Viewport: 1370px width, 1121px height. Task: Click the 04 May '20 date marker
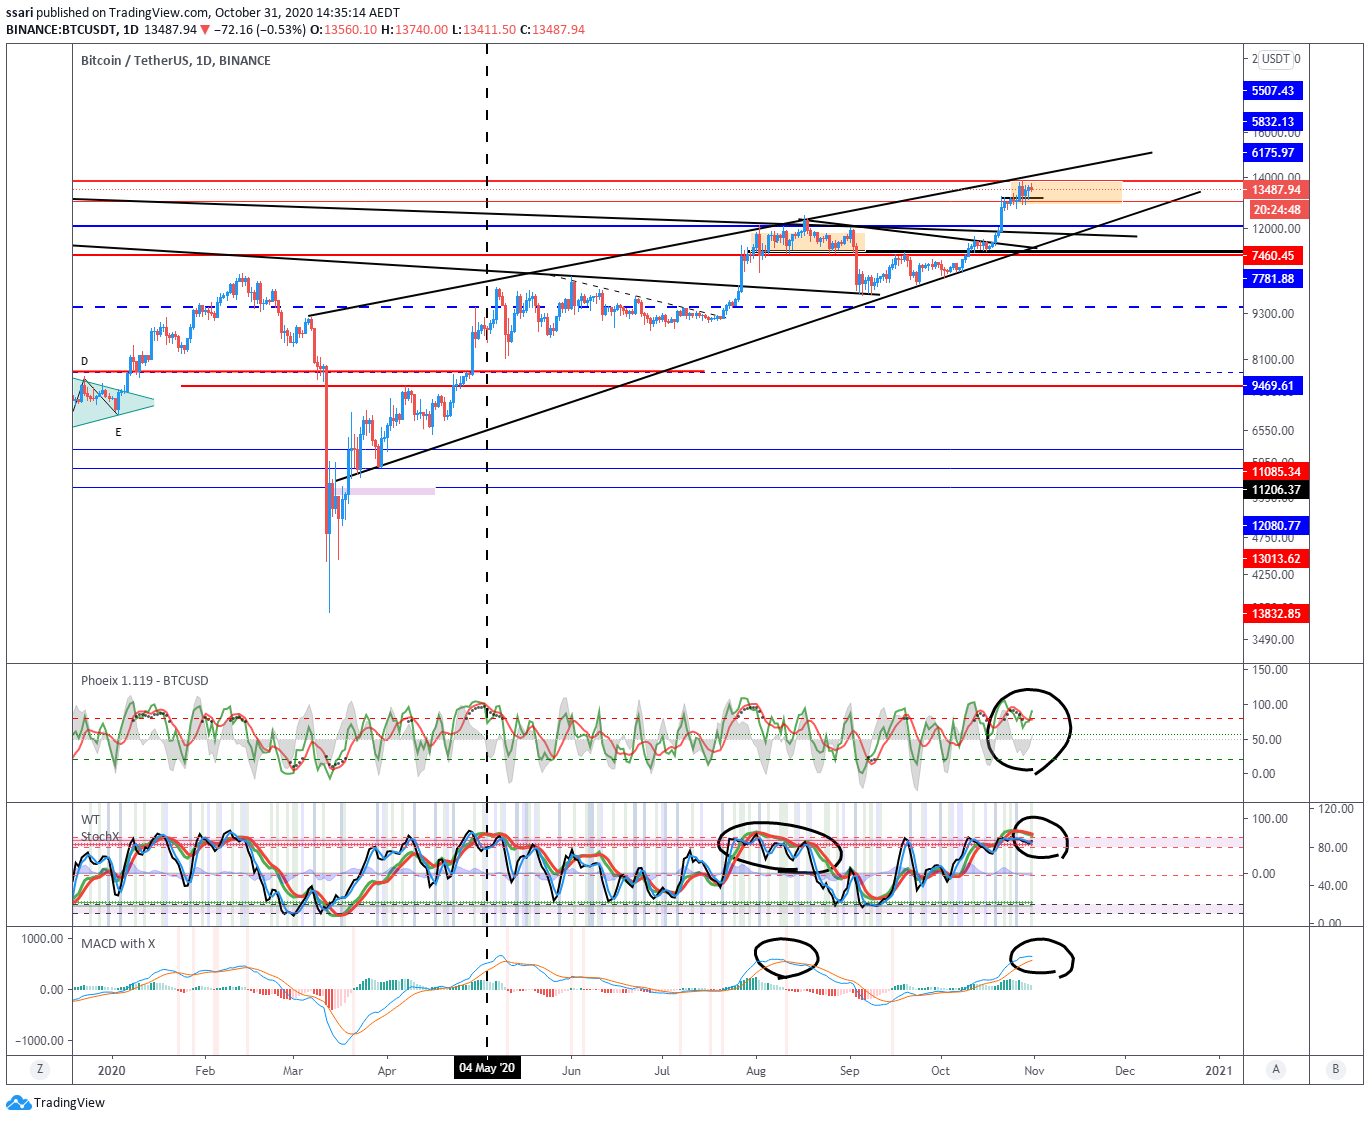click(487, 1068)
